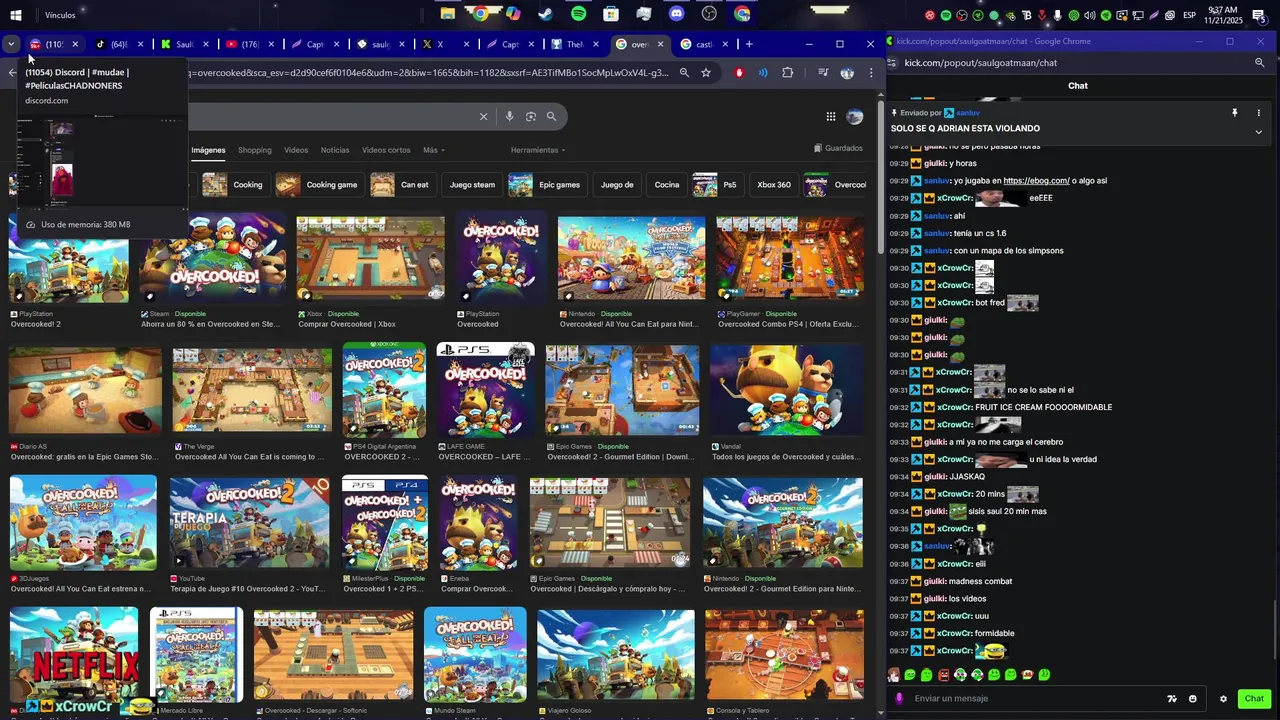This screenshot has width=1280, height=720.
Task: Clear the Google search box
Action: (483, 117)
